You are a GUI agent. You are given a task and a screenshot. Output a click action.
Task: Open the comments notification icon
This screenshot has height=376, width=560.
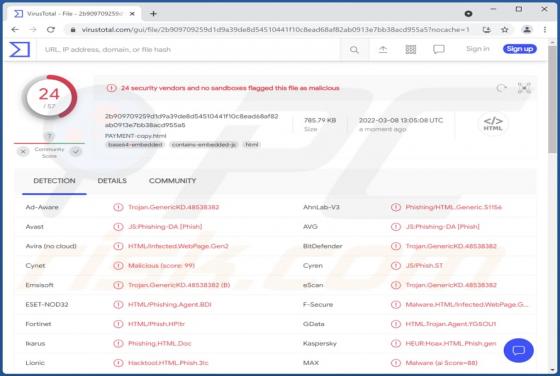[439, 49]
